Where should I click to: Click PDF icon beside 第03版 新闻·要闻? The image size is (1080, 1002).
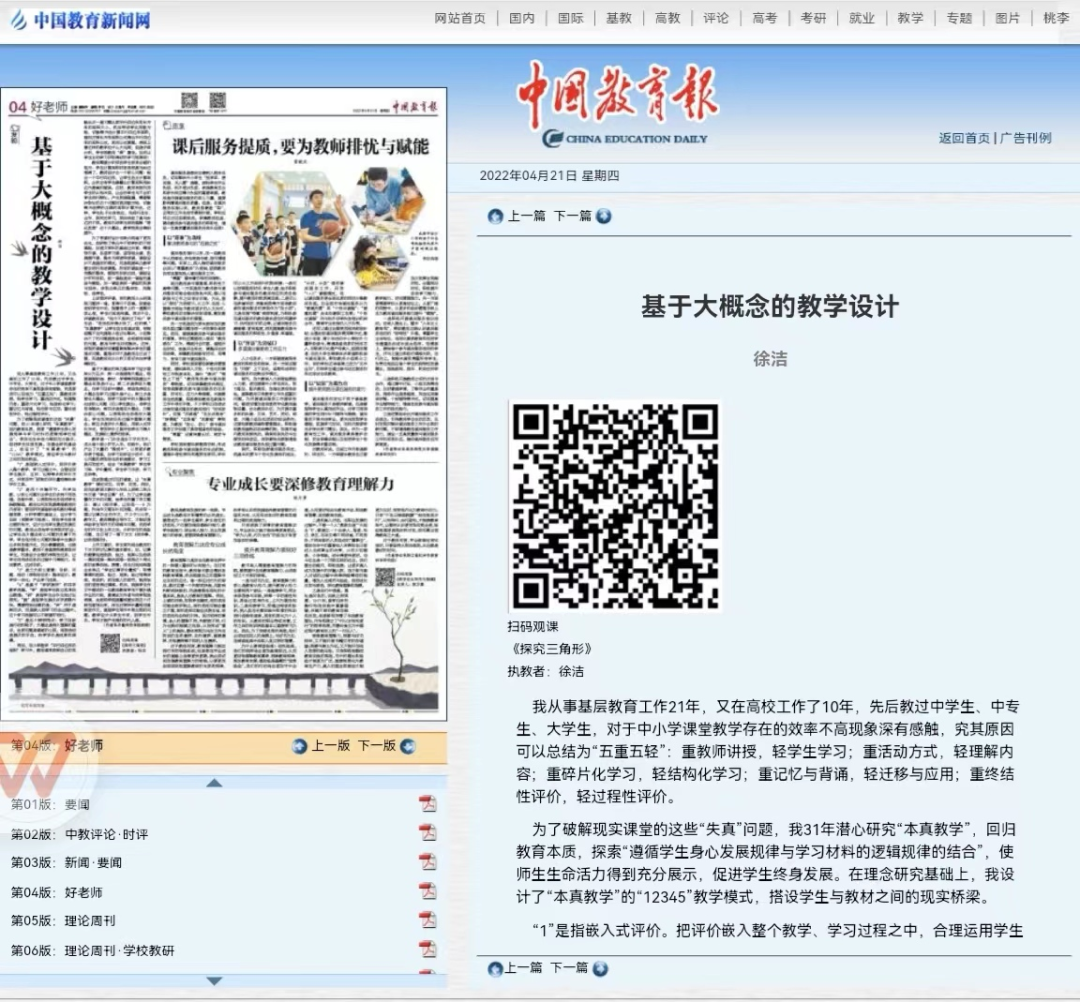click(427, 862)
